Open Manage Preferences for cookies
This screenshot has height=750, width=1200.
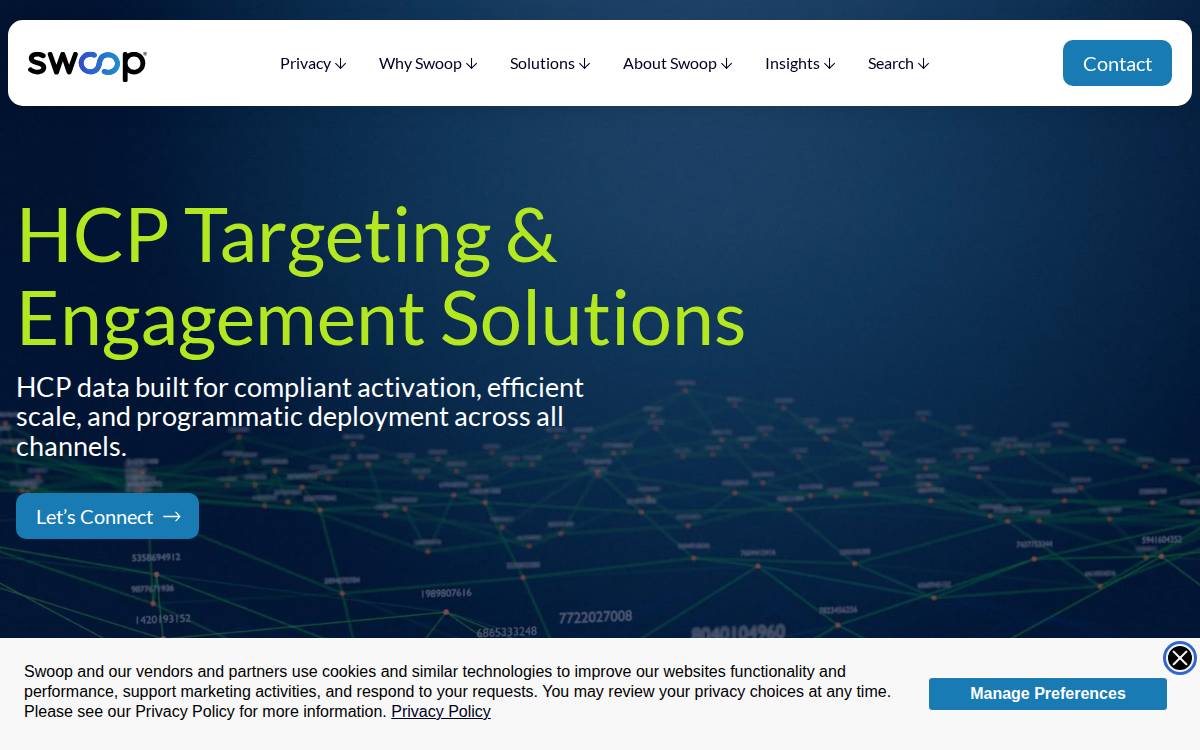point(1048,694)
